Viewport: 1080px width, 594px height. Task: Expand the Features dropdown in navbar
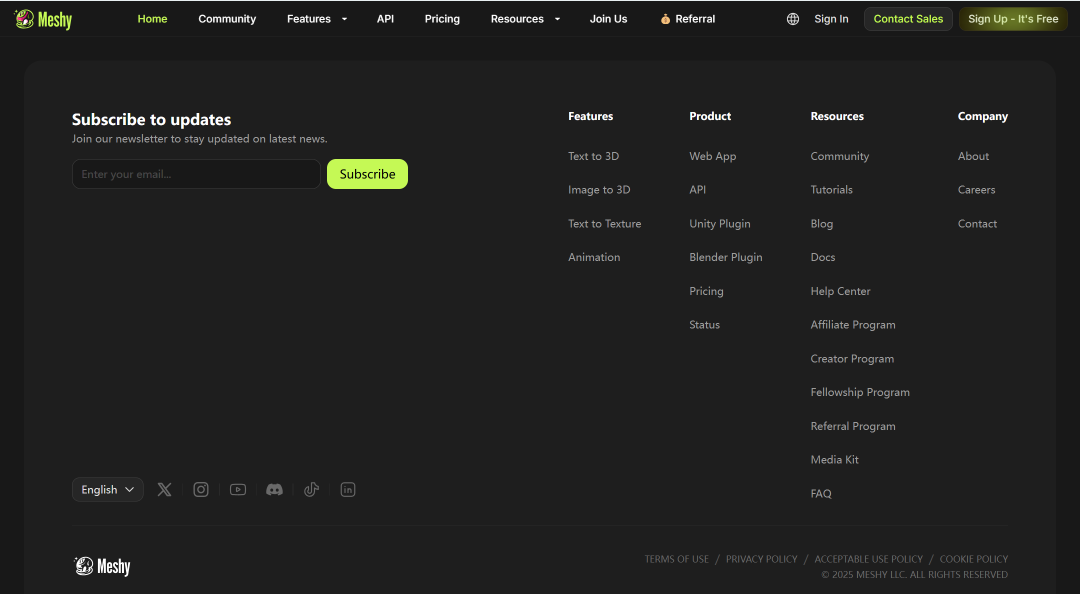317,19
